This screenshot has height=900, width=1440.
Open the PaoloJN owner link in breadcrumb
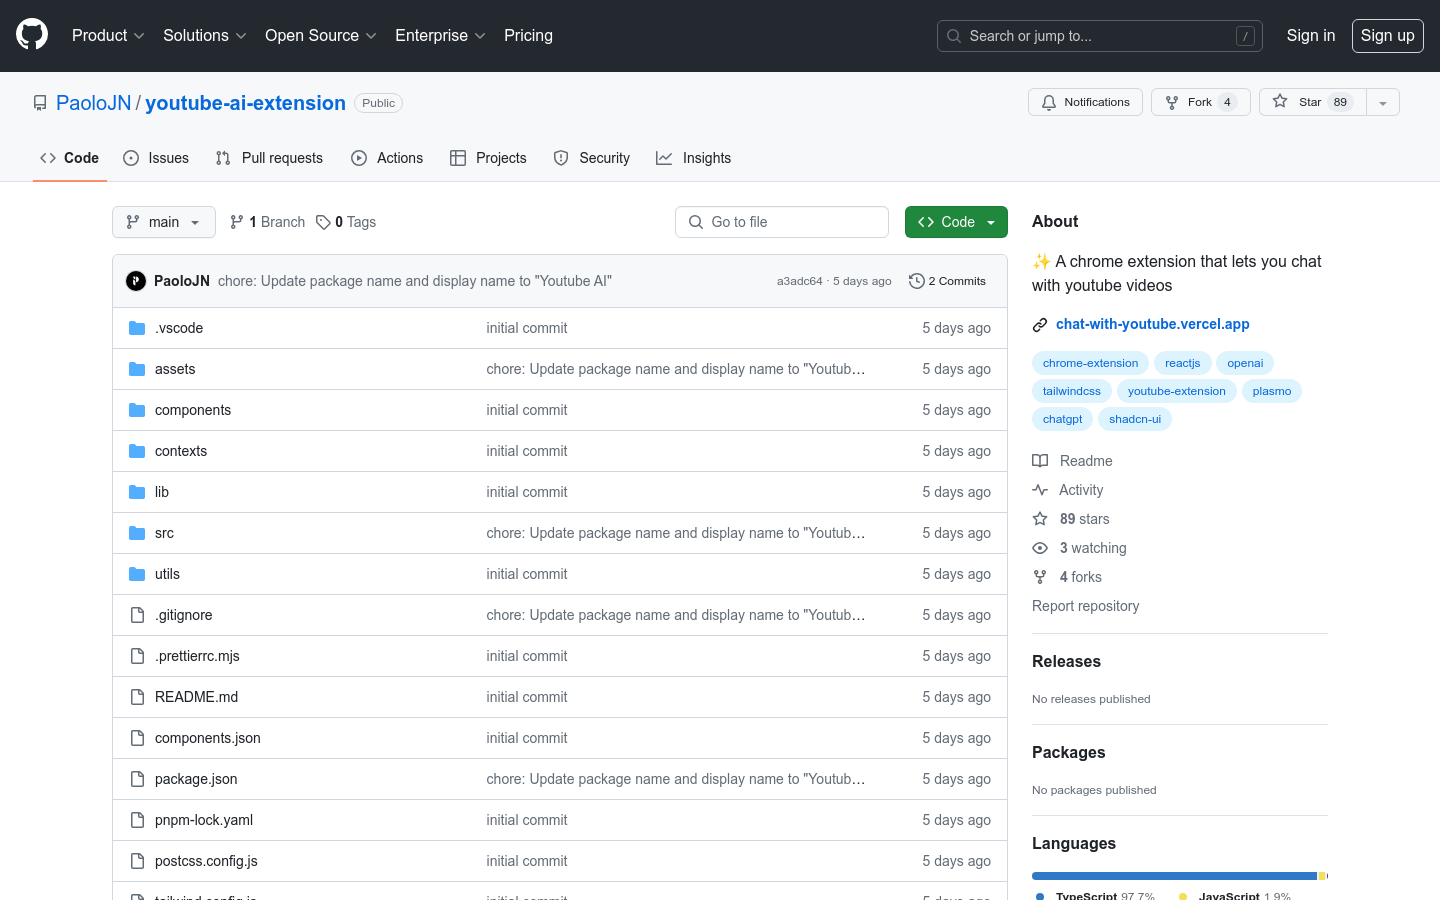point(94,103)
